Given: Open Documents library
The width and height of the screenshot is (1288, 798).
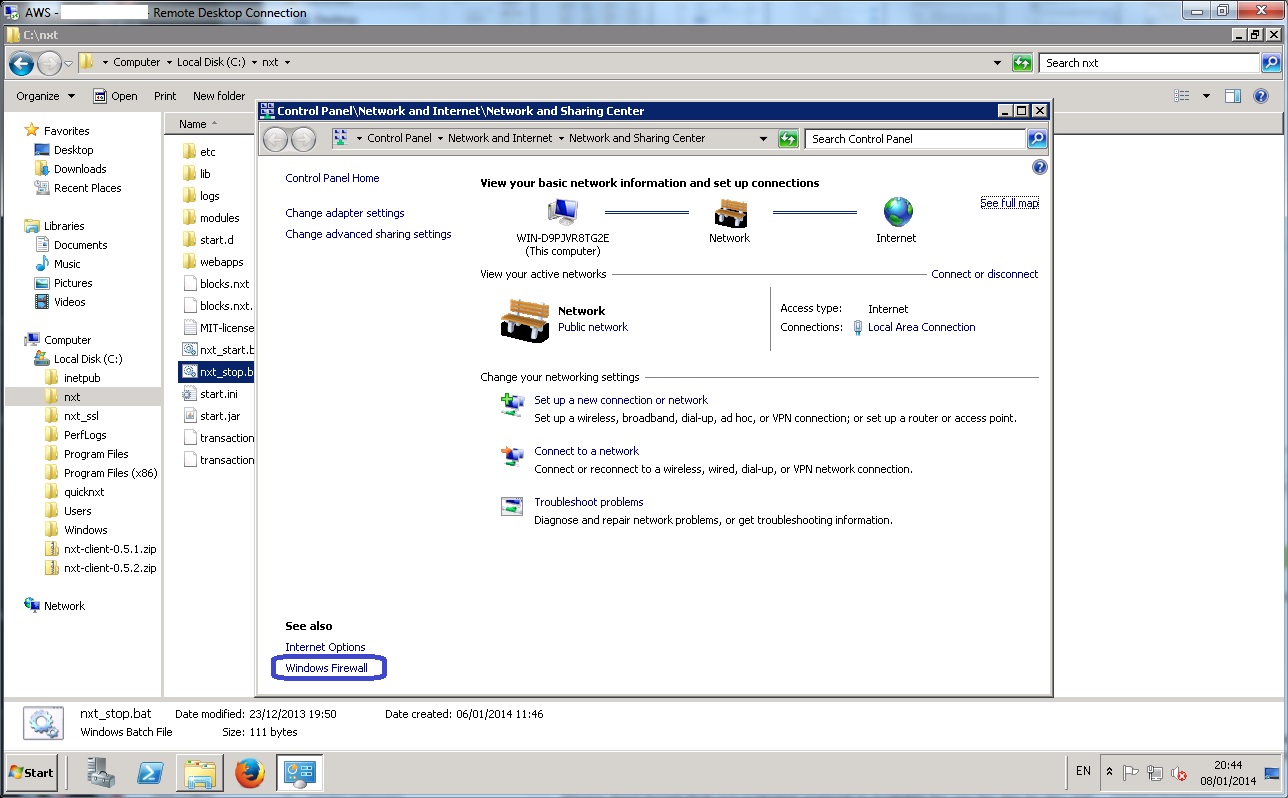Looking at the screenshot, I should 80,245.
